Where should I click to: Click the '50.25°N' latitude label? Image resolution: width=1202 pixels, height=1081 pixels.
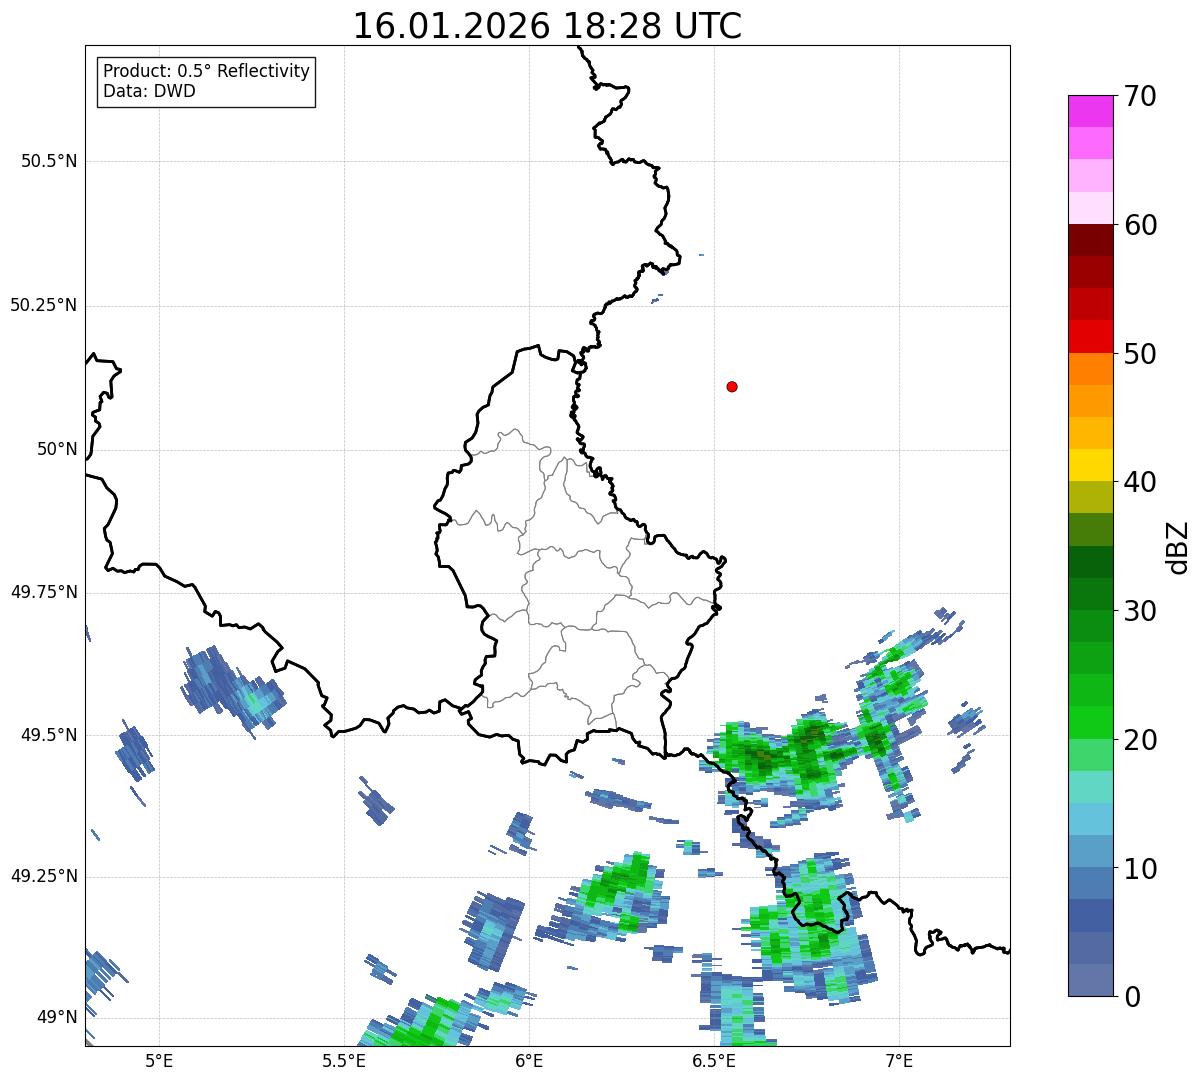[44, 305]
